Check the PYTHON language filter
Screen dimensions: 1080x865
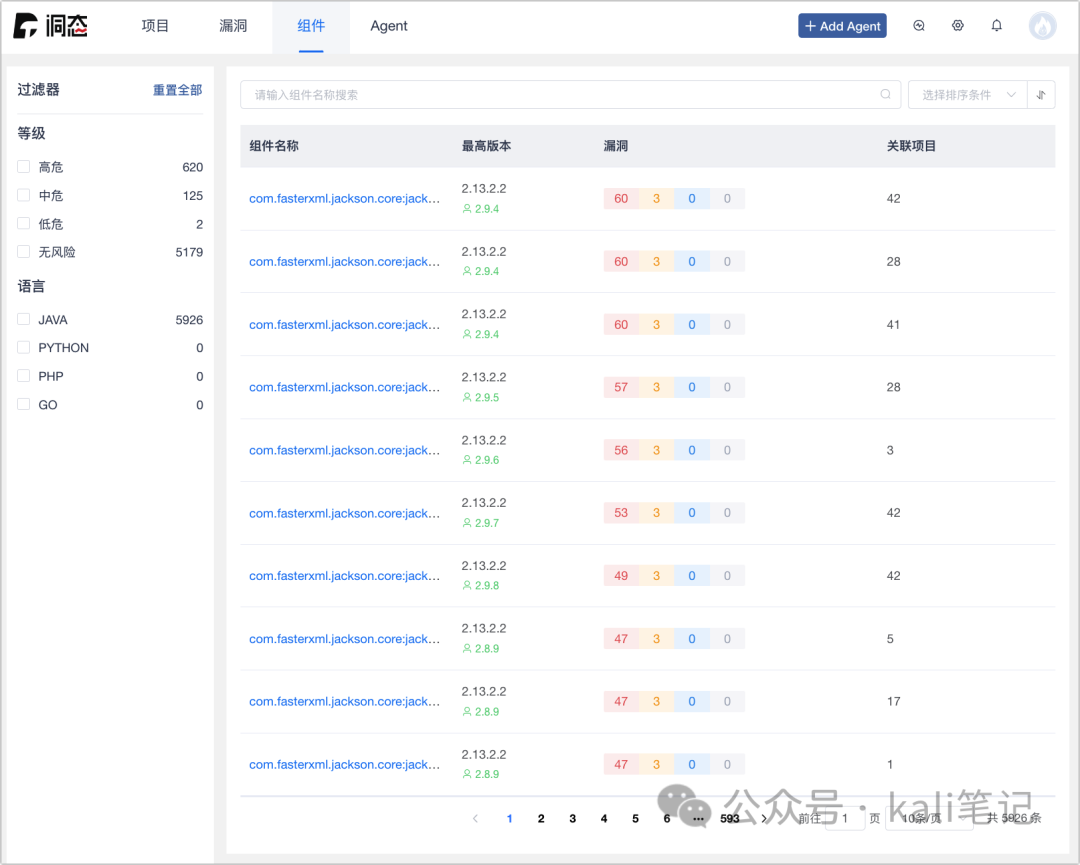point(23,348)
